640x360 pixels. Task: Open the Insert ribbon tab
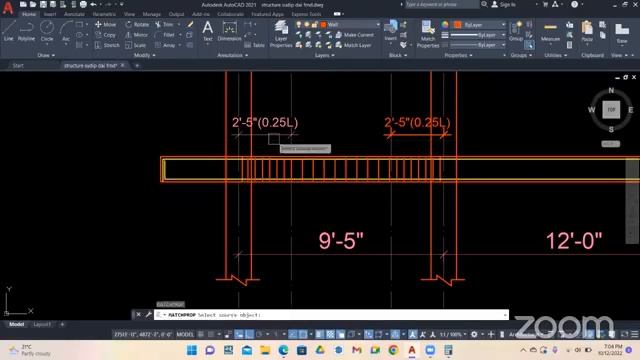tap(50, 14)
